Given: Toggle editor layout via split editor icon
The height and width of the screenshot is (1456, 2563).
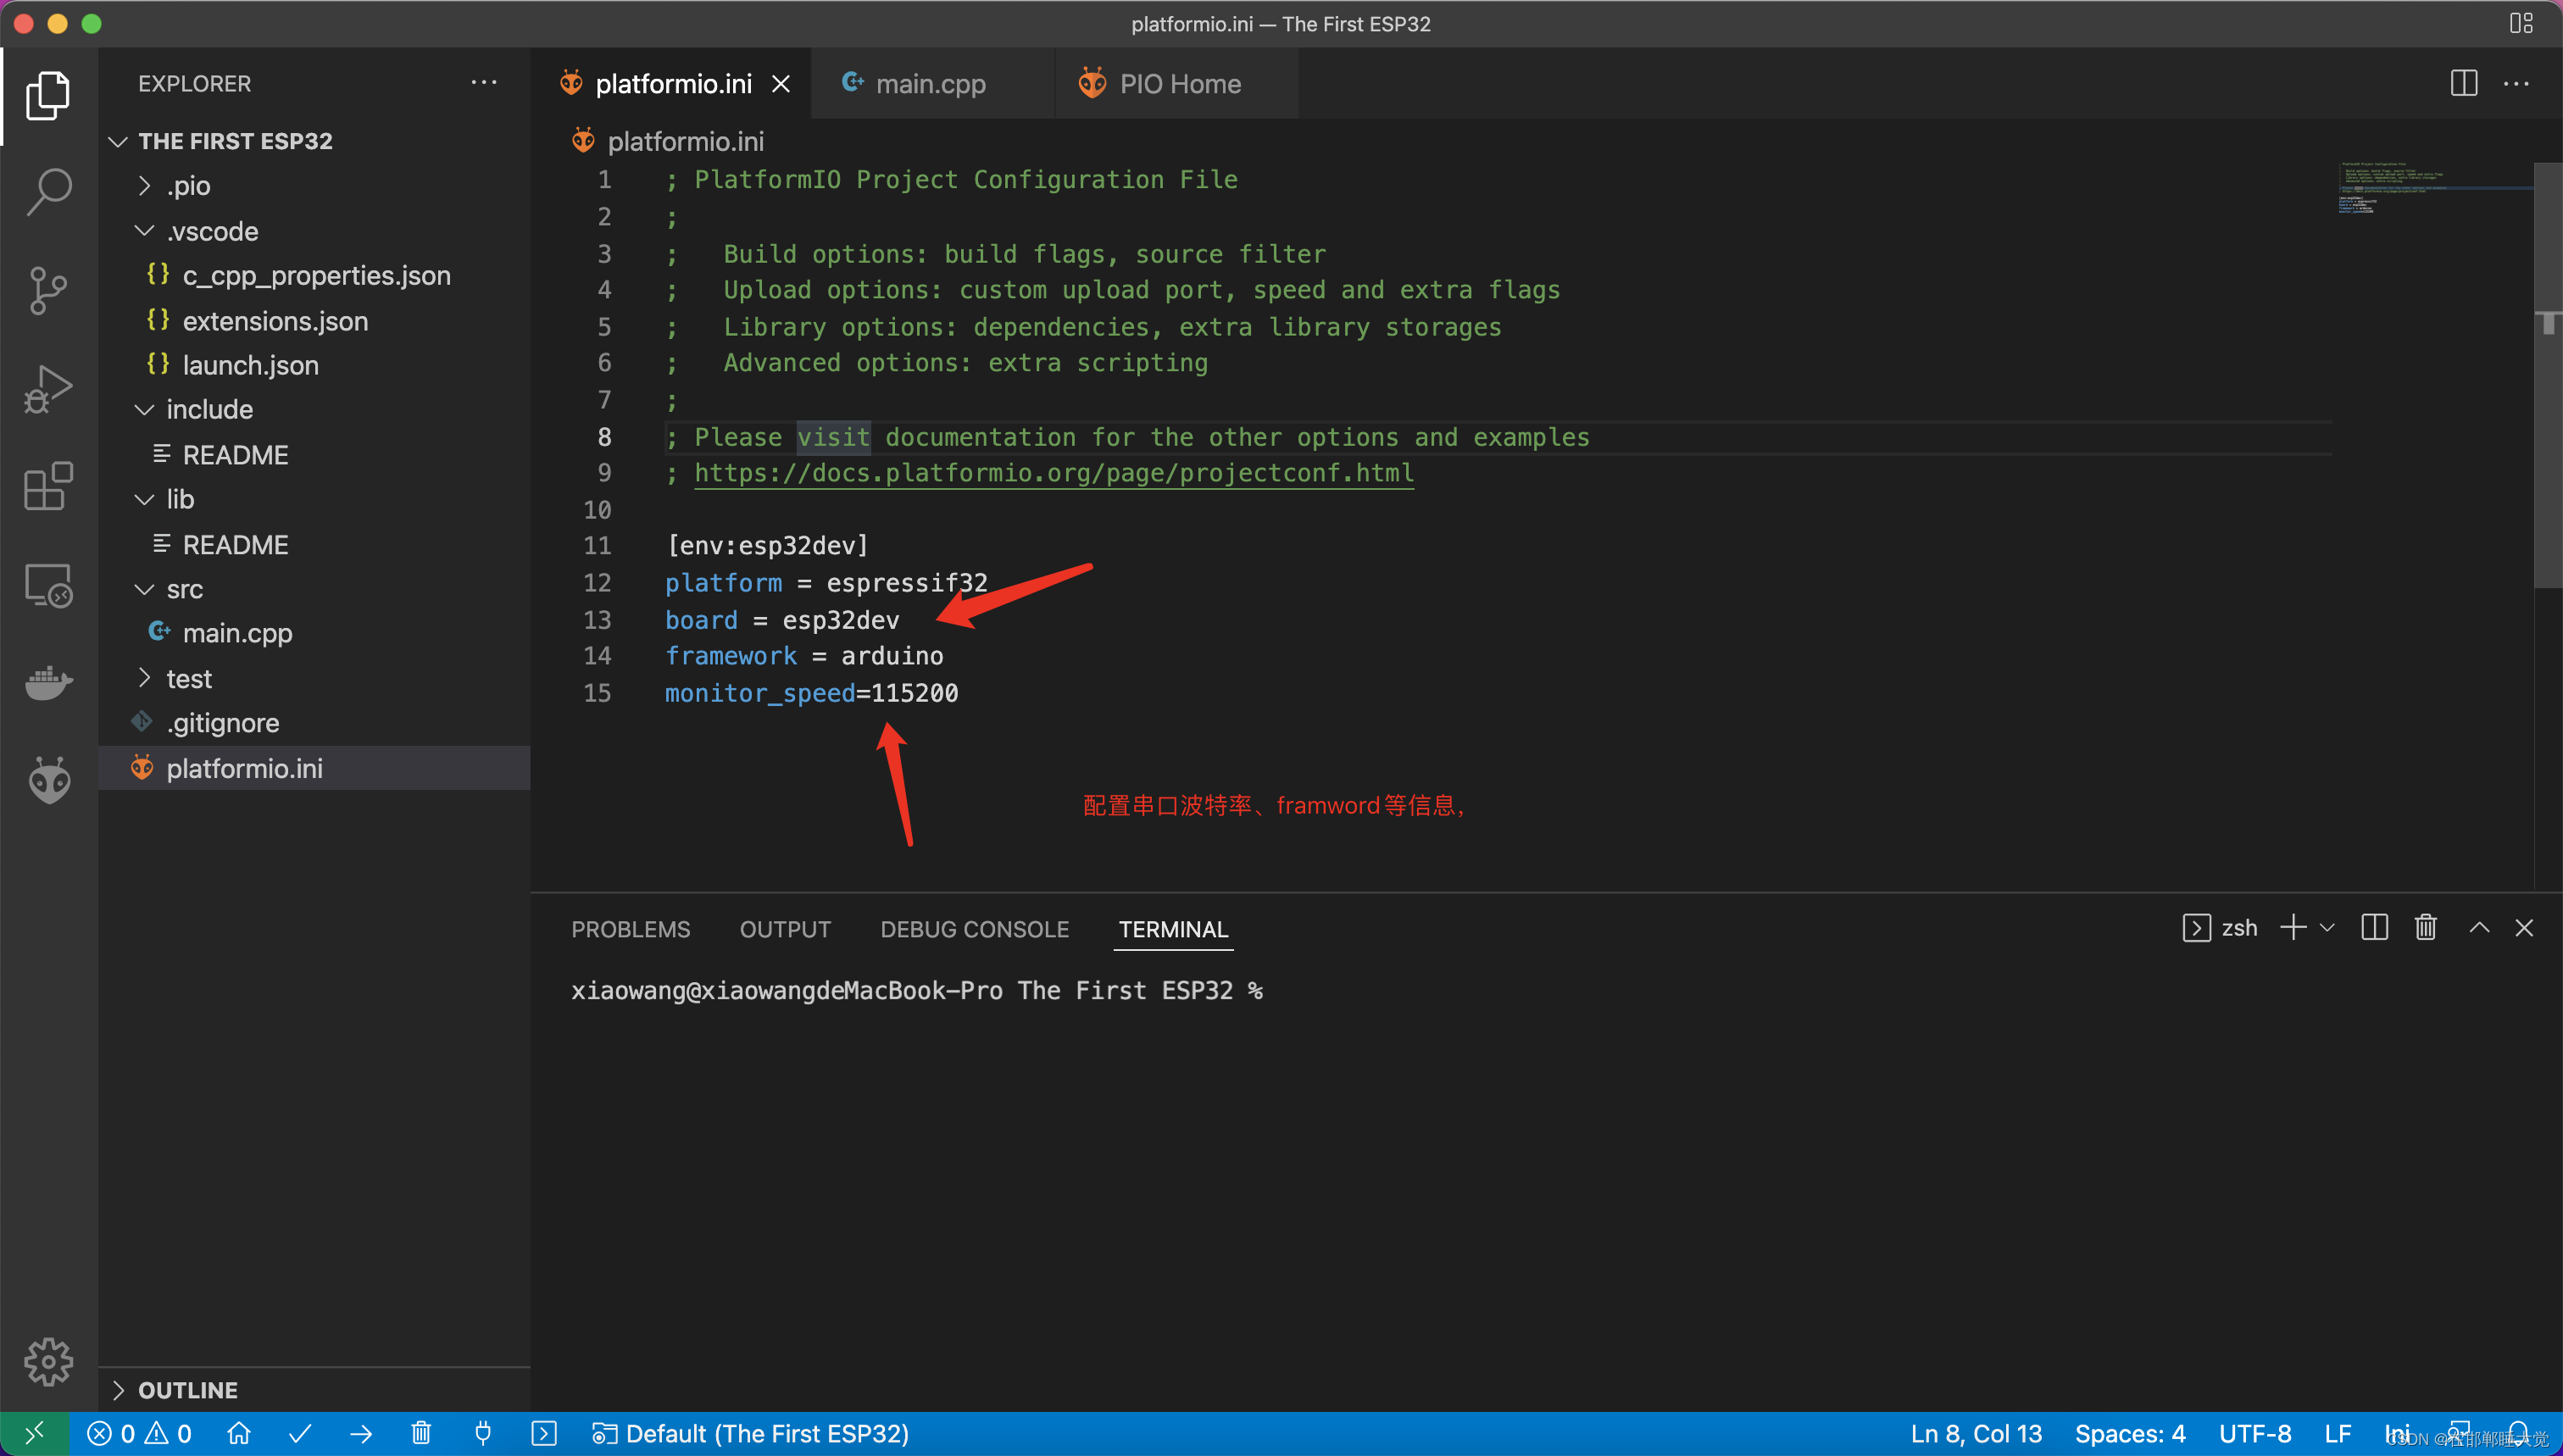Looking at the screenshot, I should click(x=2463, y=84).
